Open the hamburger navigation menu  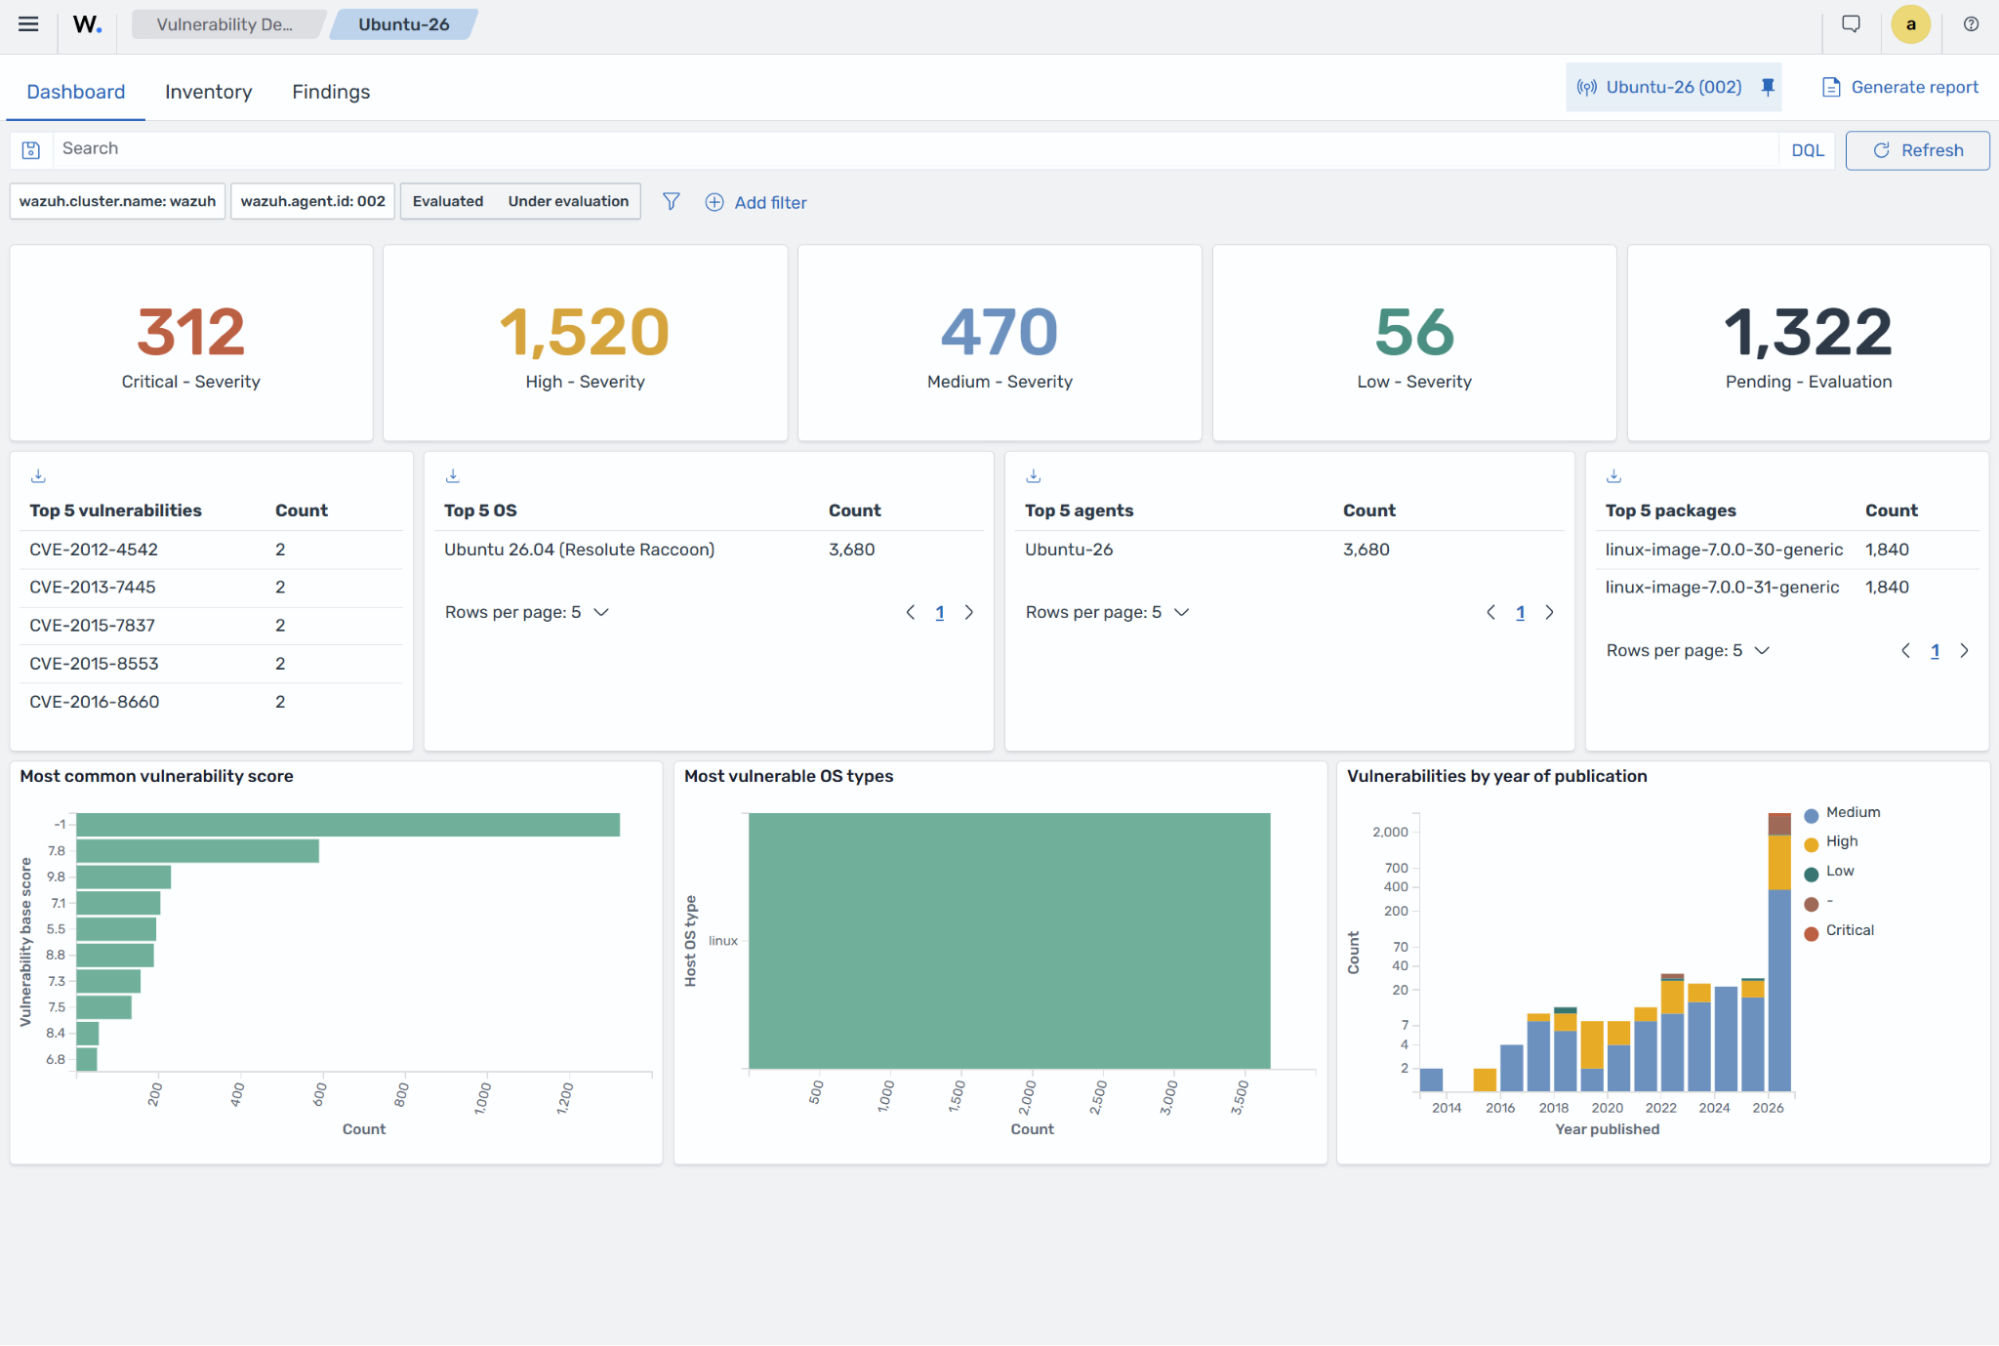tap(28, 25)
